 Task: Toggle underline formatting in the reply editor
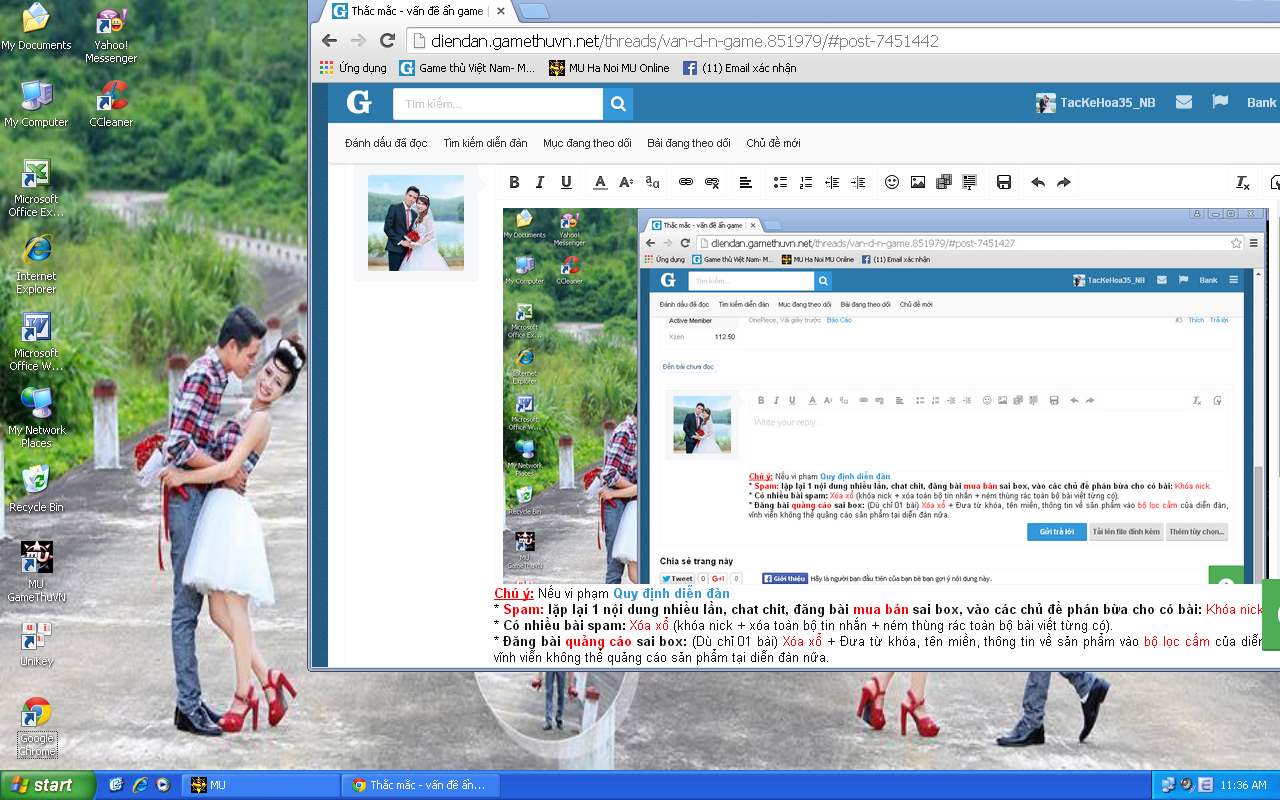tap(566, 182)
